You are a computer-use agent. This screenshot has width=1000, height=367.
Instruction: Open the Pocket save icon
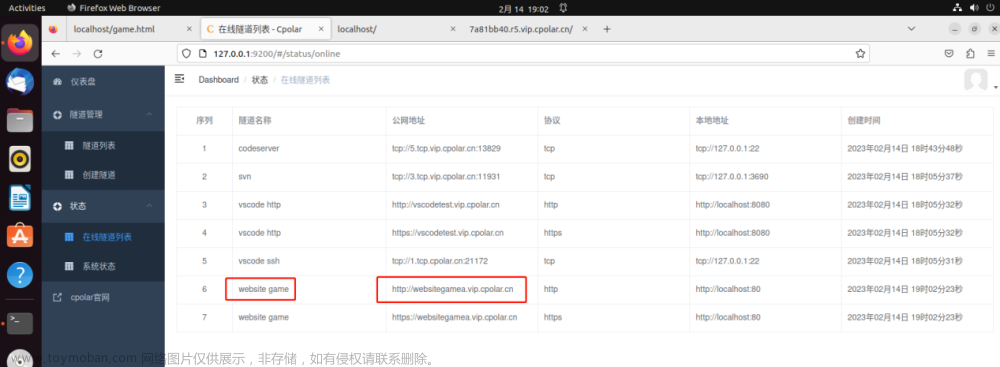(949, 54)
